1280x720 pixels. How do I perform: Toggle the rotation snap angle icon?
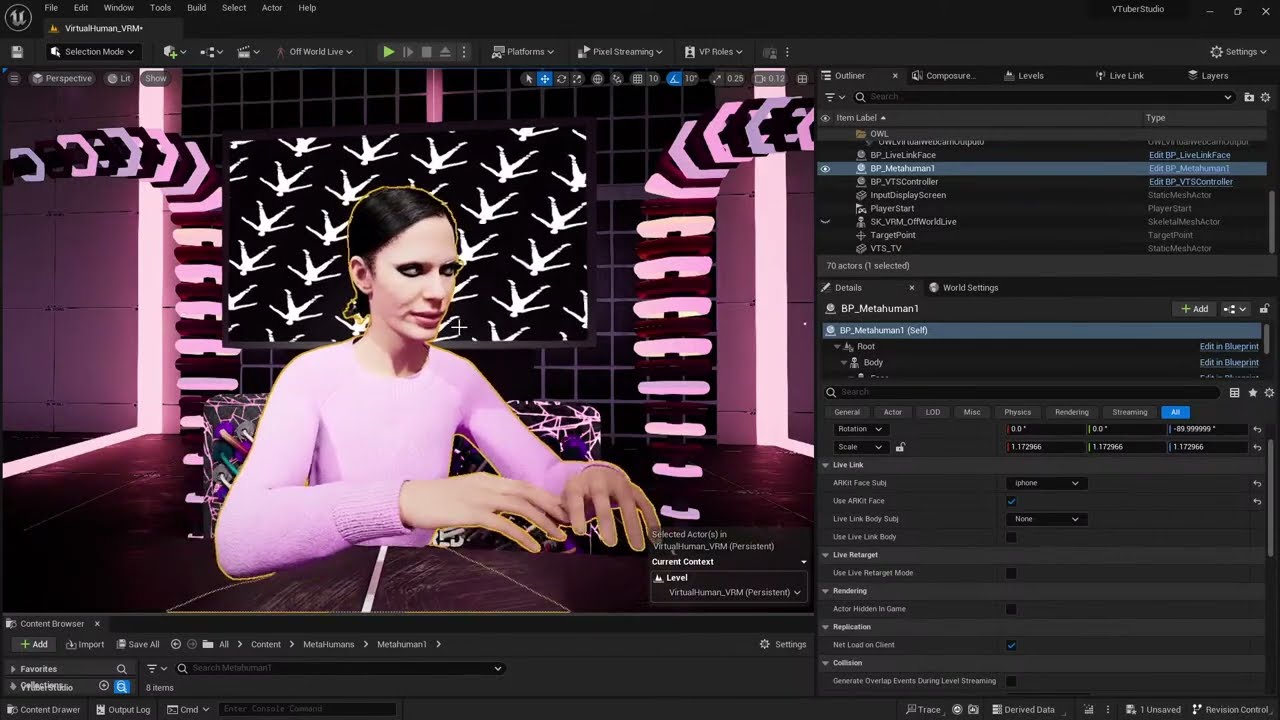pyautogui.click(x=674, y=79)
